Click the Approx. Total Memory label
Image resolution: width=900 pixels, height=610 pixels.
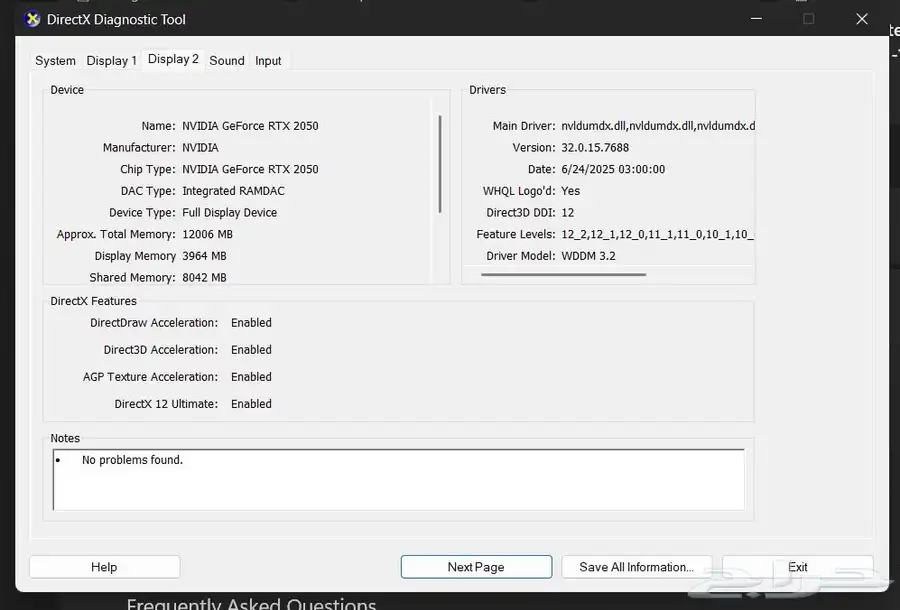(116, 234)
